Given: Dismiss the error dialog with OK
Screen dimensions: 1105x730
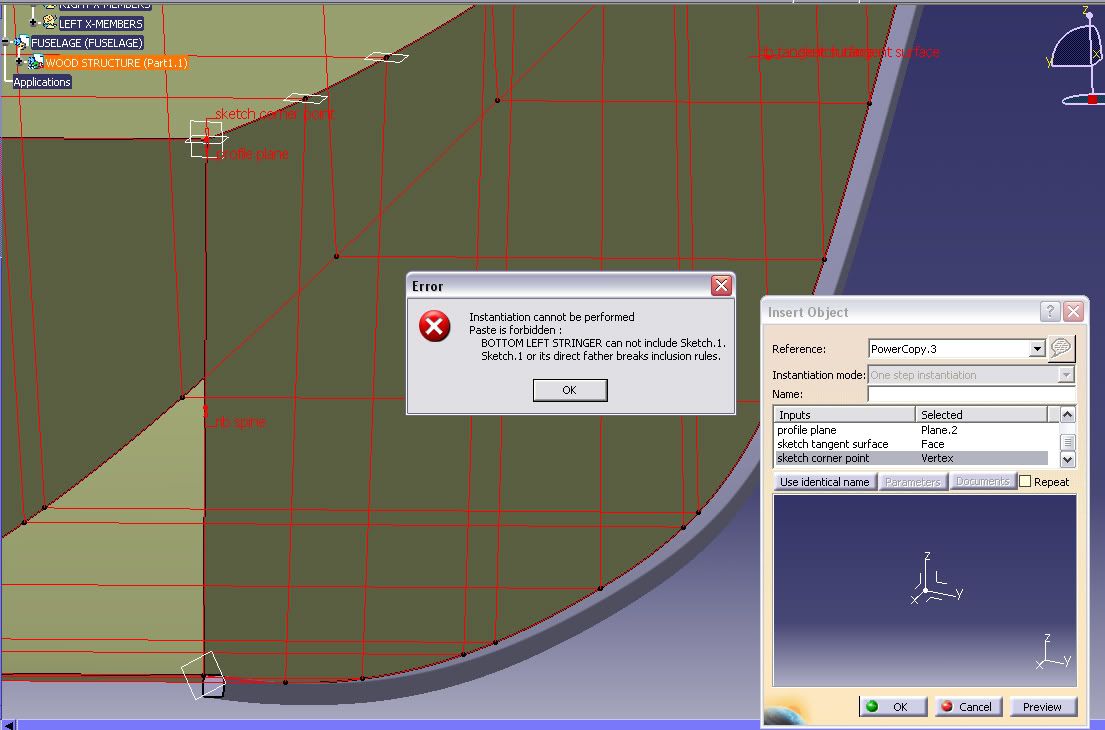Looking at the screenshot, I should tap(570, 390).
